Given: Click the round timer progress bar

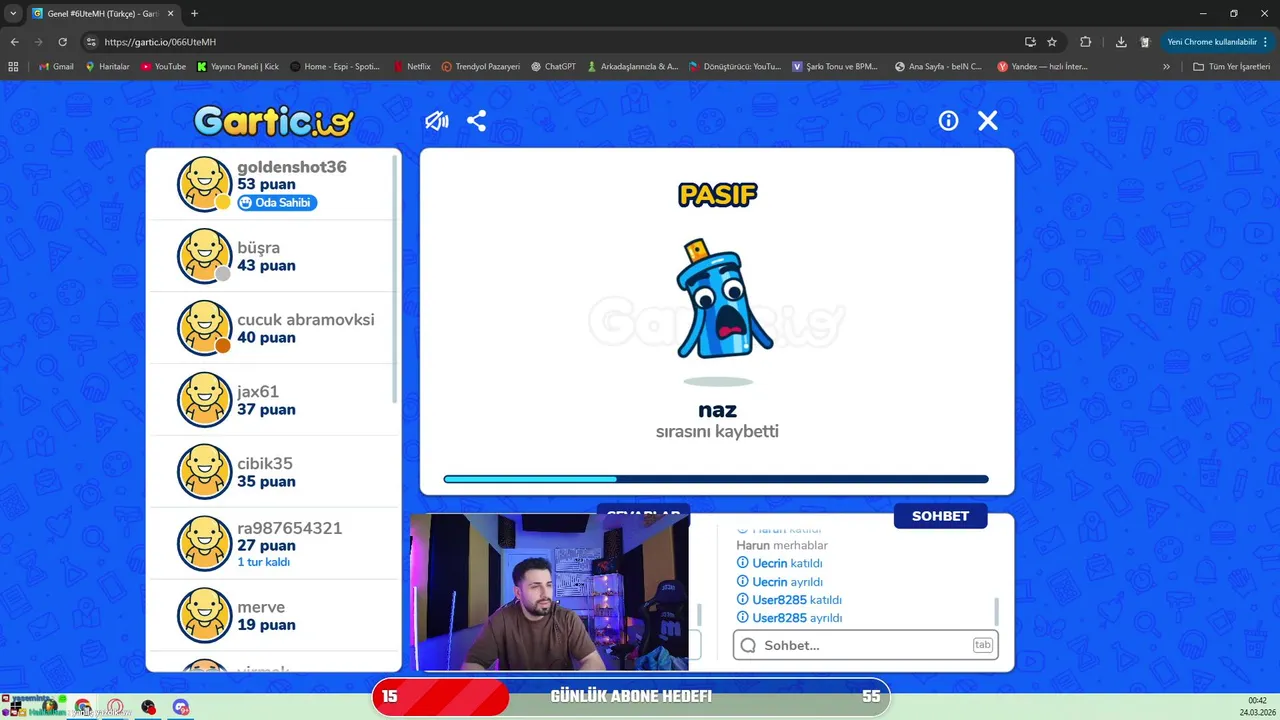Looking at the screenshot, I should tap(716, 479).
